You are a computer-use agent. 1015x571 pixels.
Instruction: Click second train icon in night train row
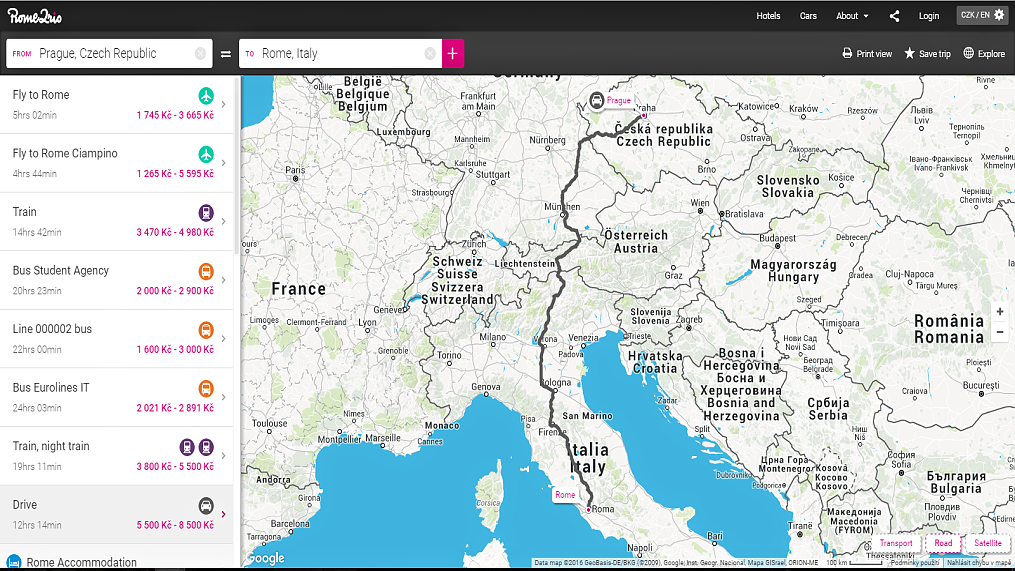point(206,447)
